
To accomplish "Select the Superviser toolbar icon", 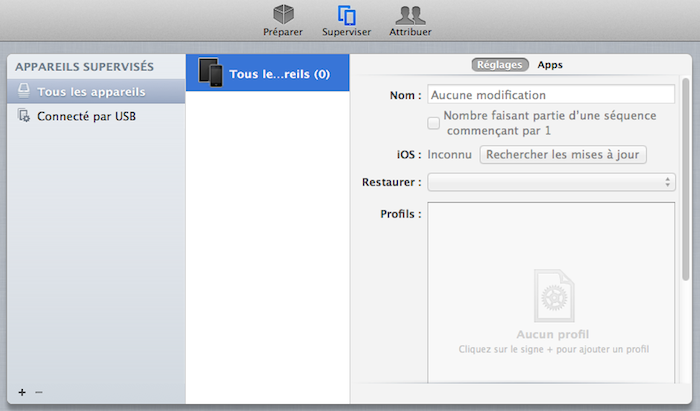I will (347, 20).
